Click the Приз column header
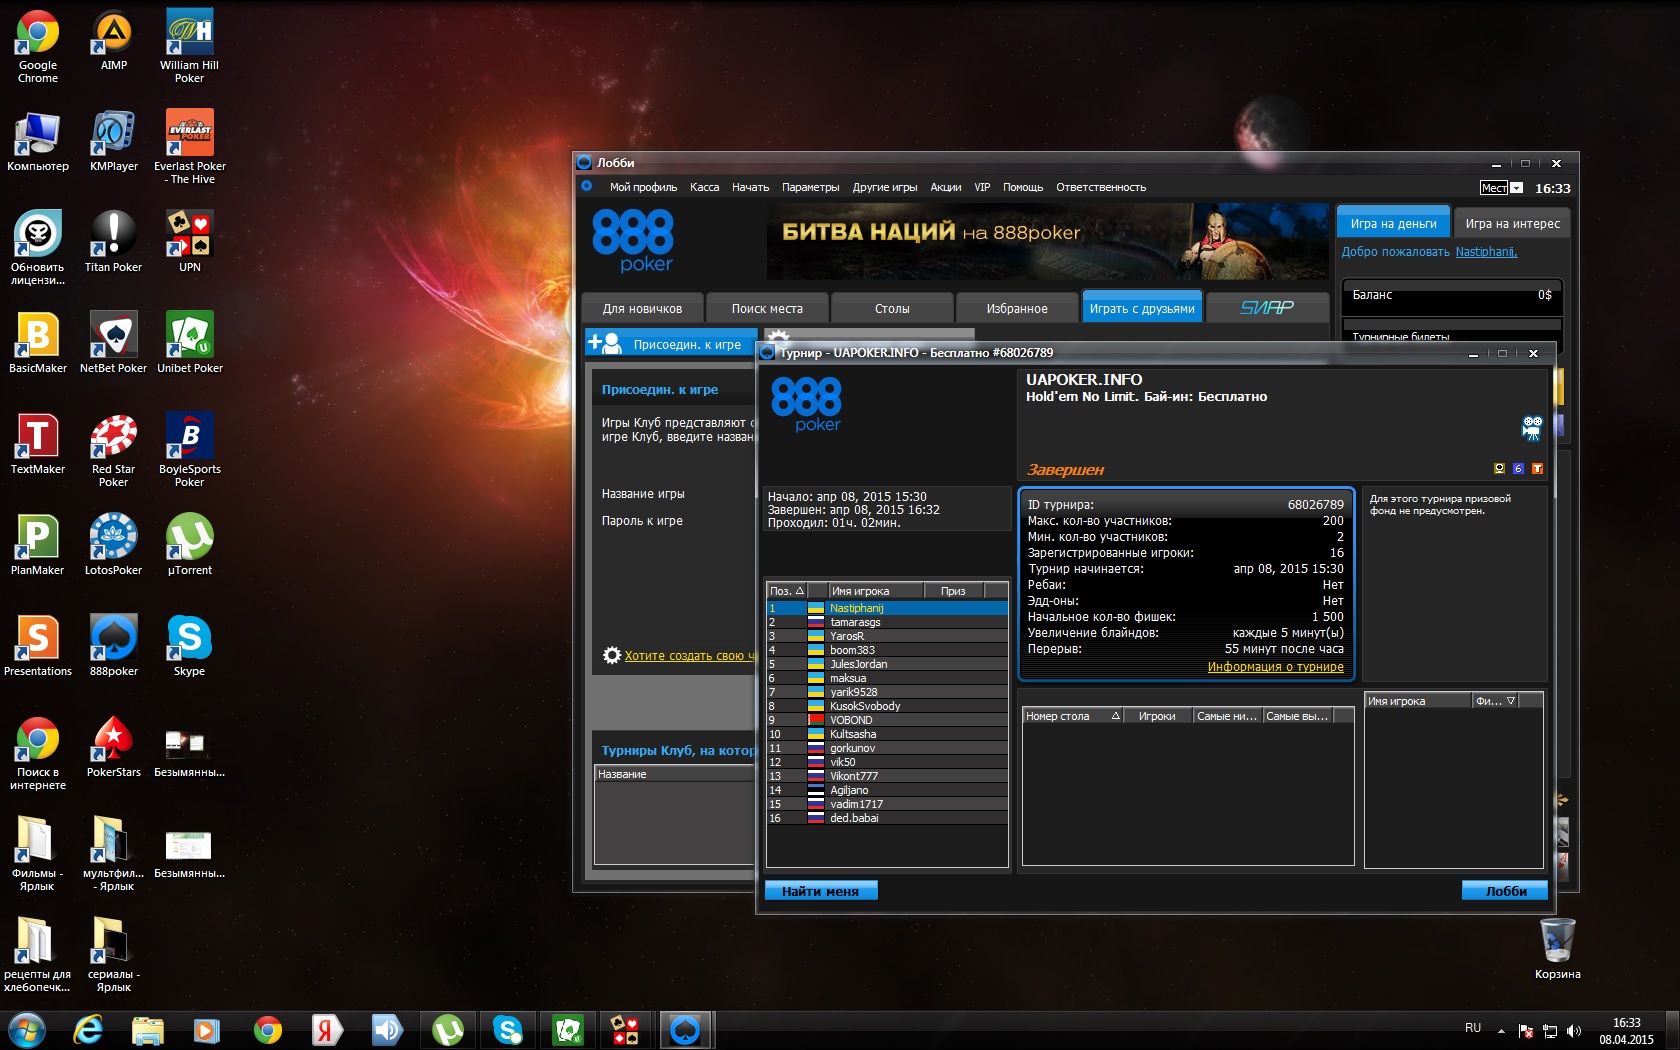Viewport: 1680px width, 1050px height. coord(954,591)
